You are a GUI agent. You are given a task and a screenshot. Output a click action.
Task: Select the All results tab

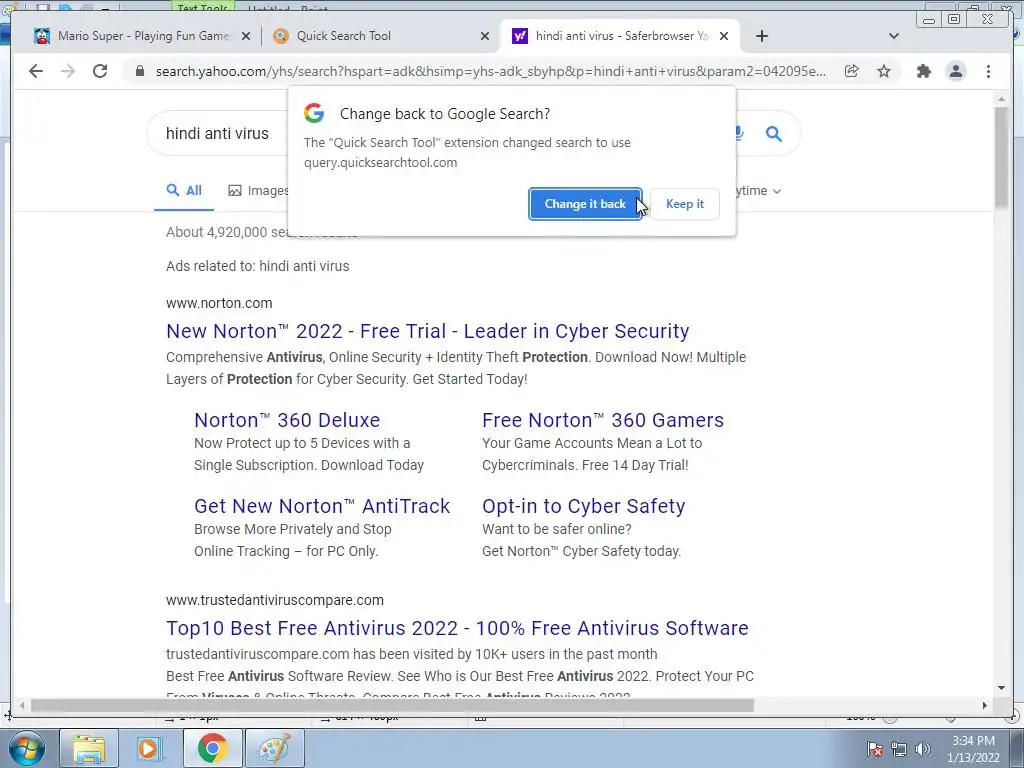point(184,190)
